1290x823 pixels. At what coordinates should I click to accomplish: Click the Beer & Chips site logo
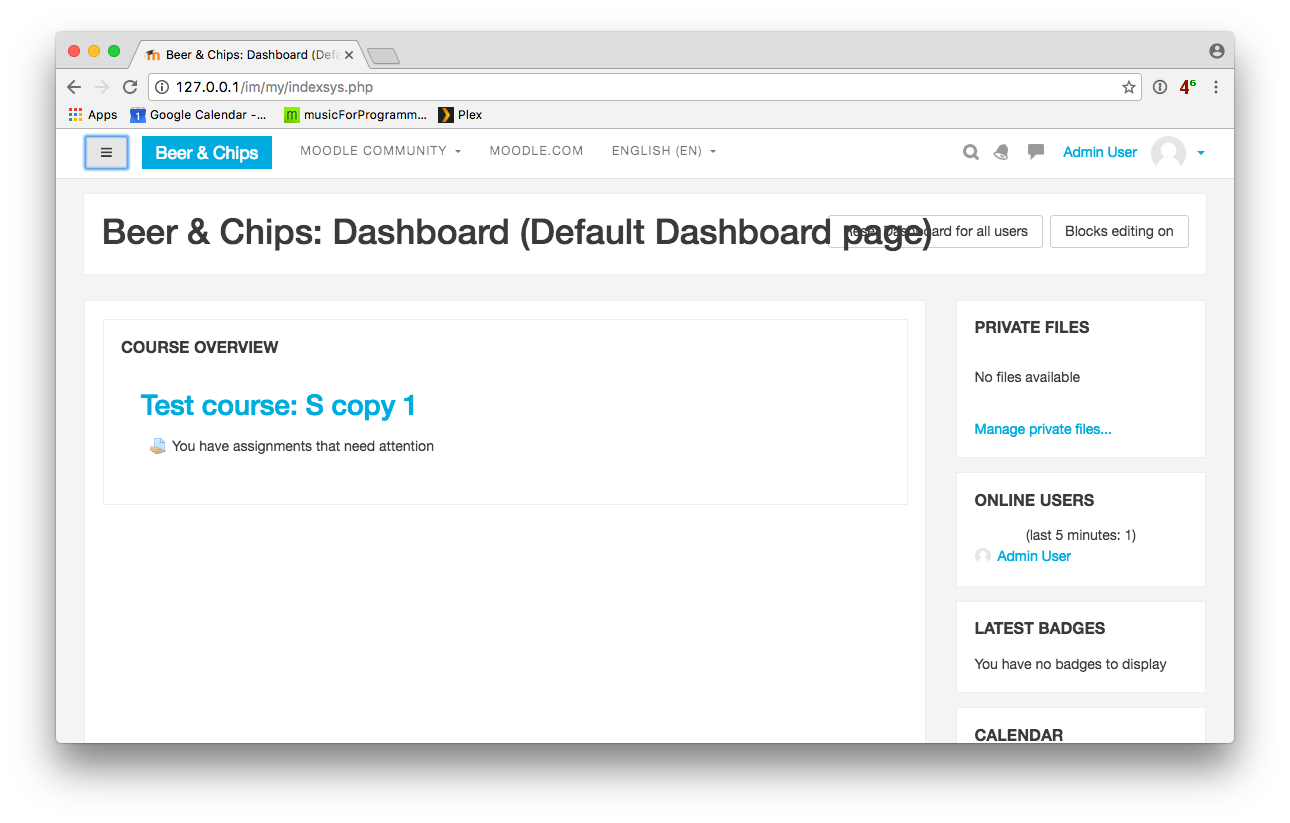point(207,153)
